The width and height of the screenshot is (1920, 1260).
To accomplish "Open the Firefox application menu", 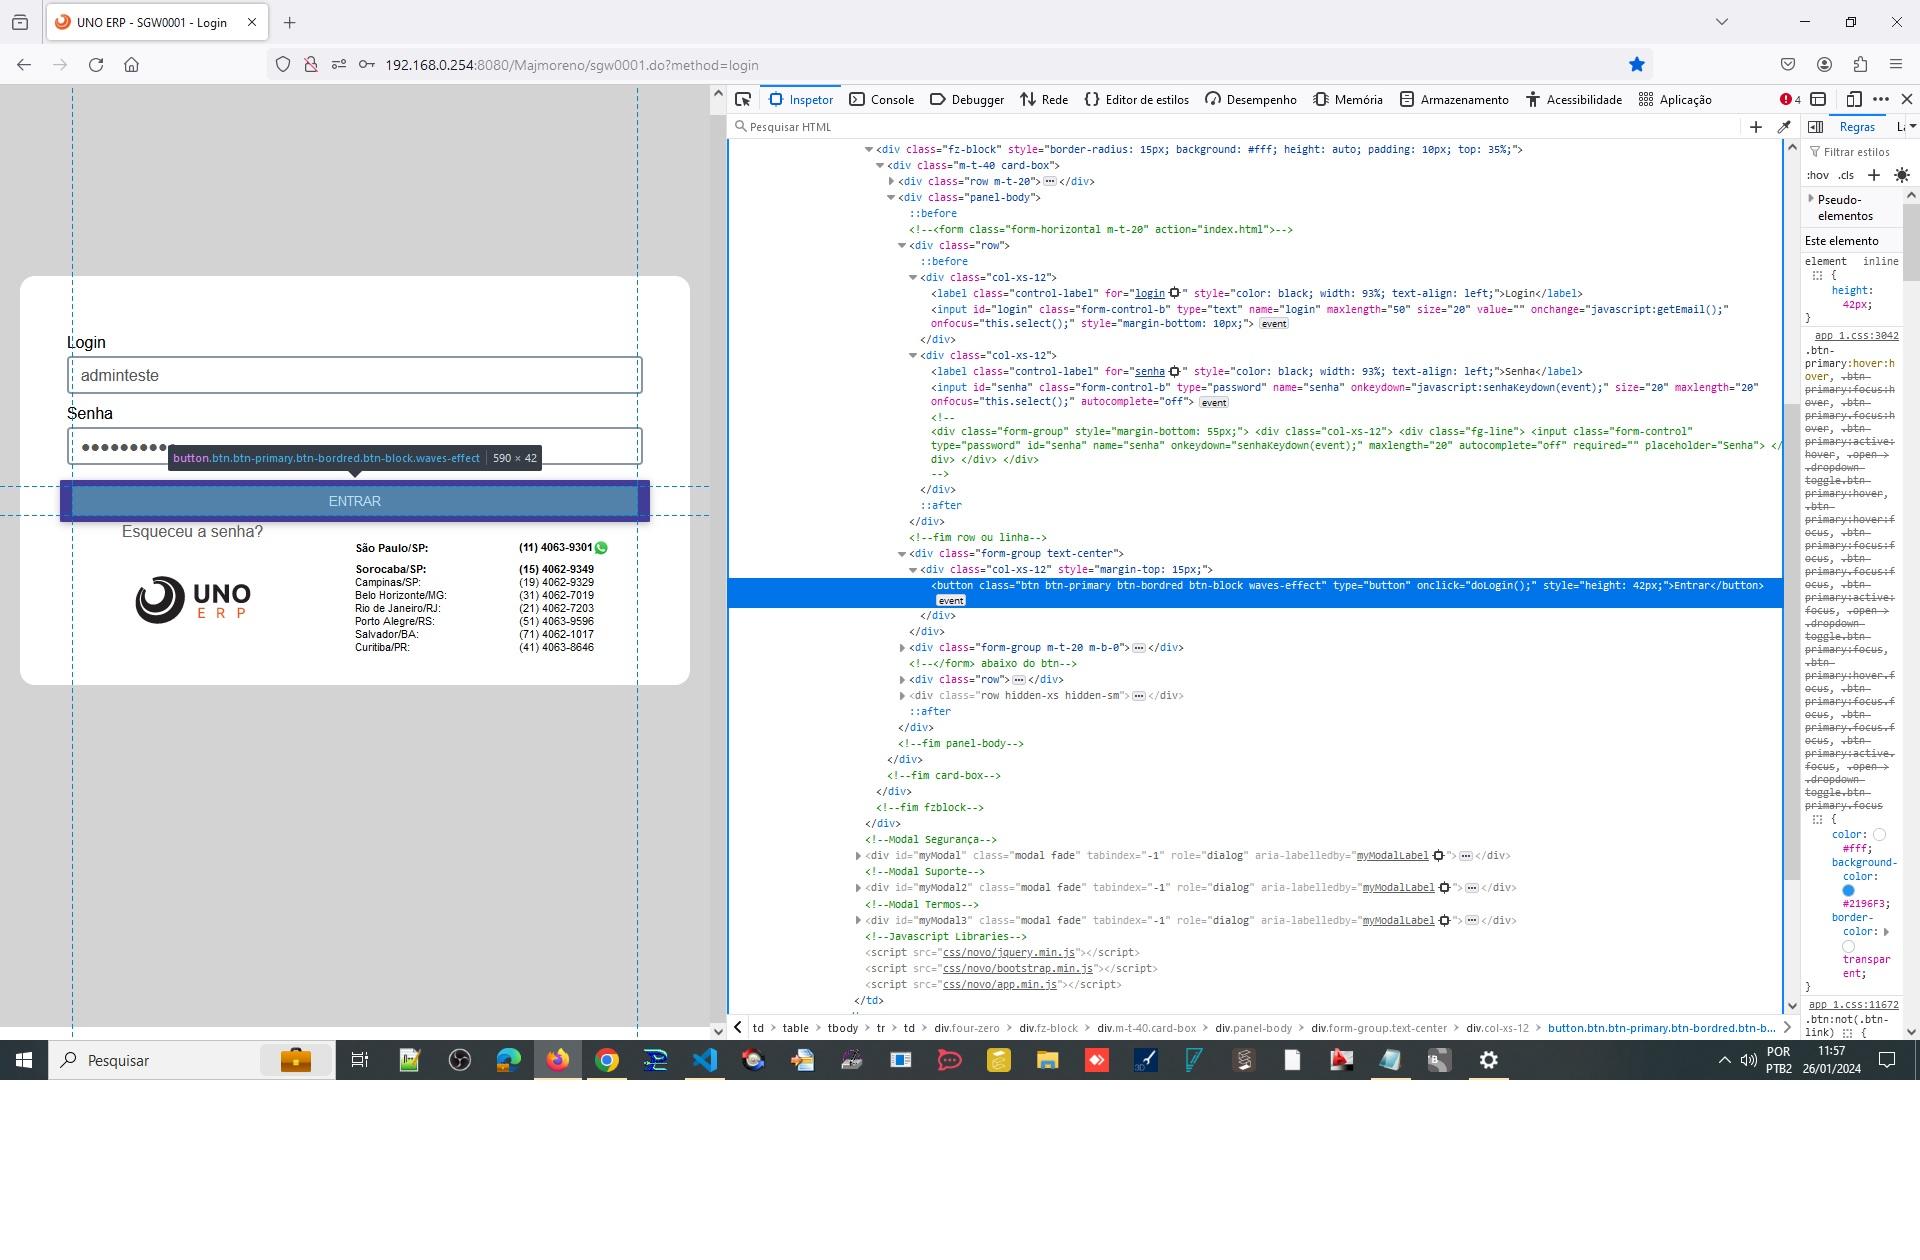I will [1896, 65].
